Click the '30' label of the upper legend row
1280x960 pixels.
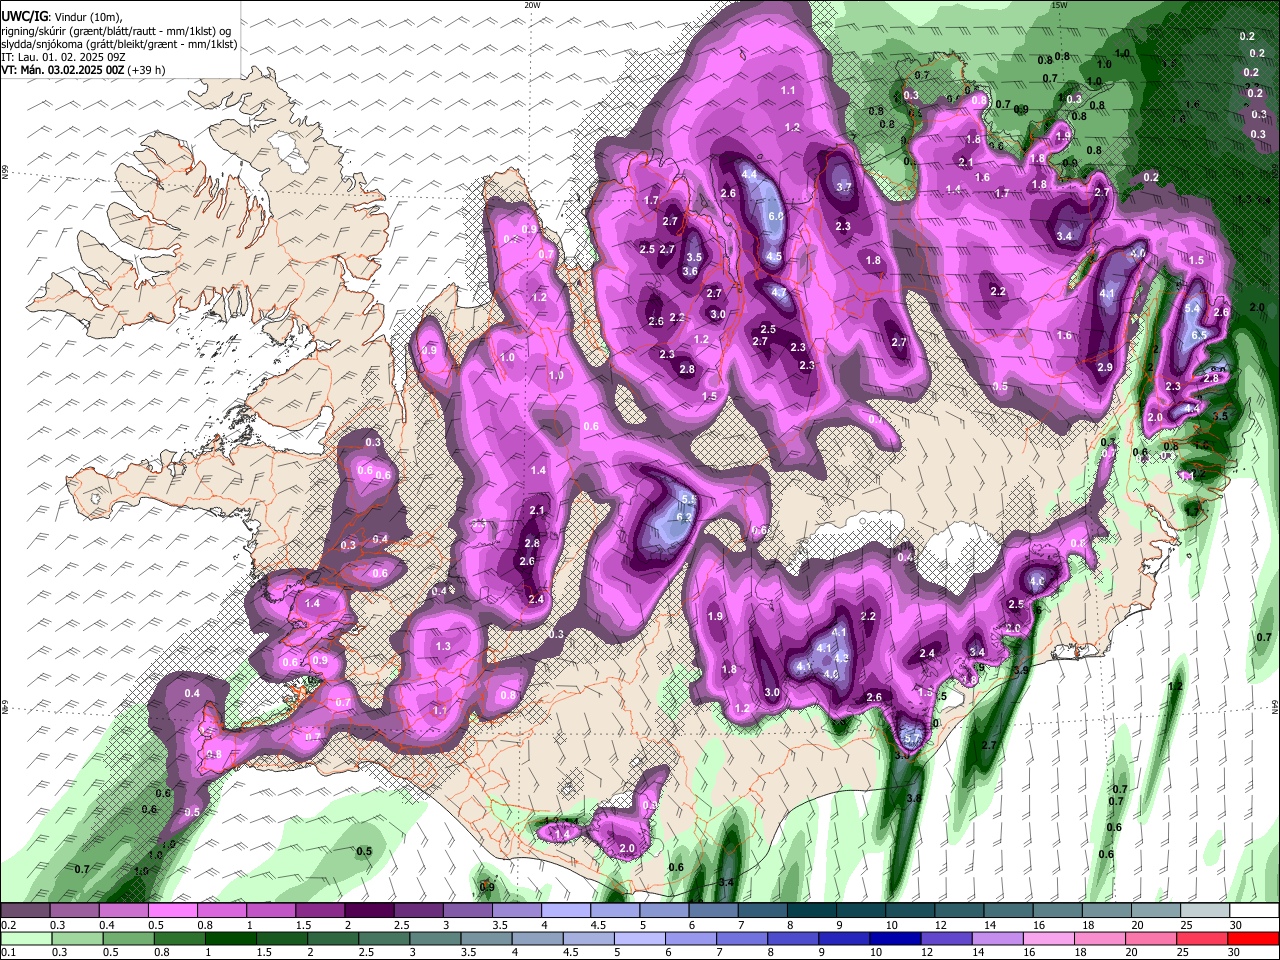pyautogui.click(x=1236, y=924)
